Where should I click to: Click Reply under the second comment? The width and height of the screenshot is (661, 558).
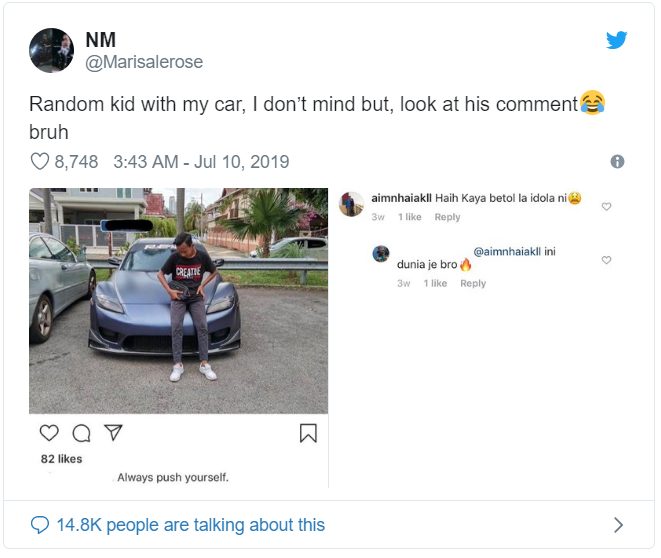coord(472,283)
